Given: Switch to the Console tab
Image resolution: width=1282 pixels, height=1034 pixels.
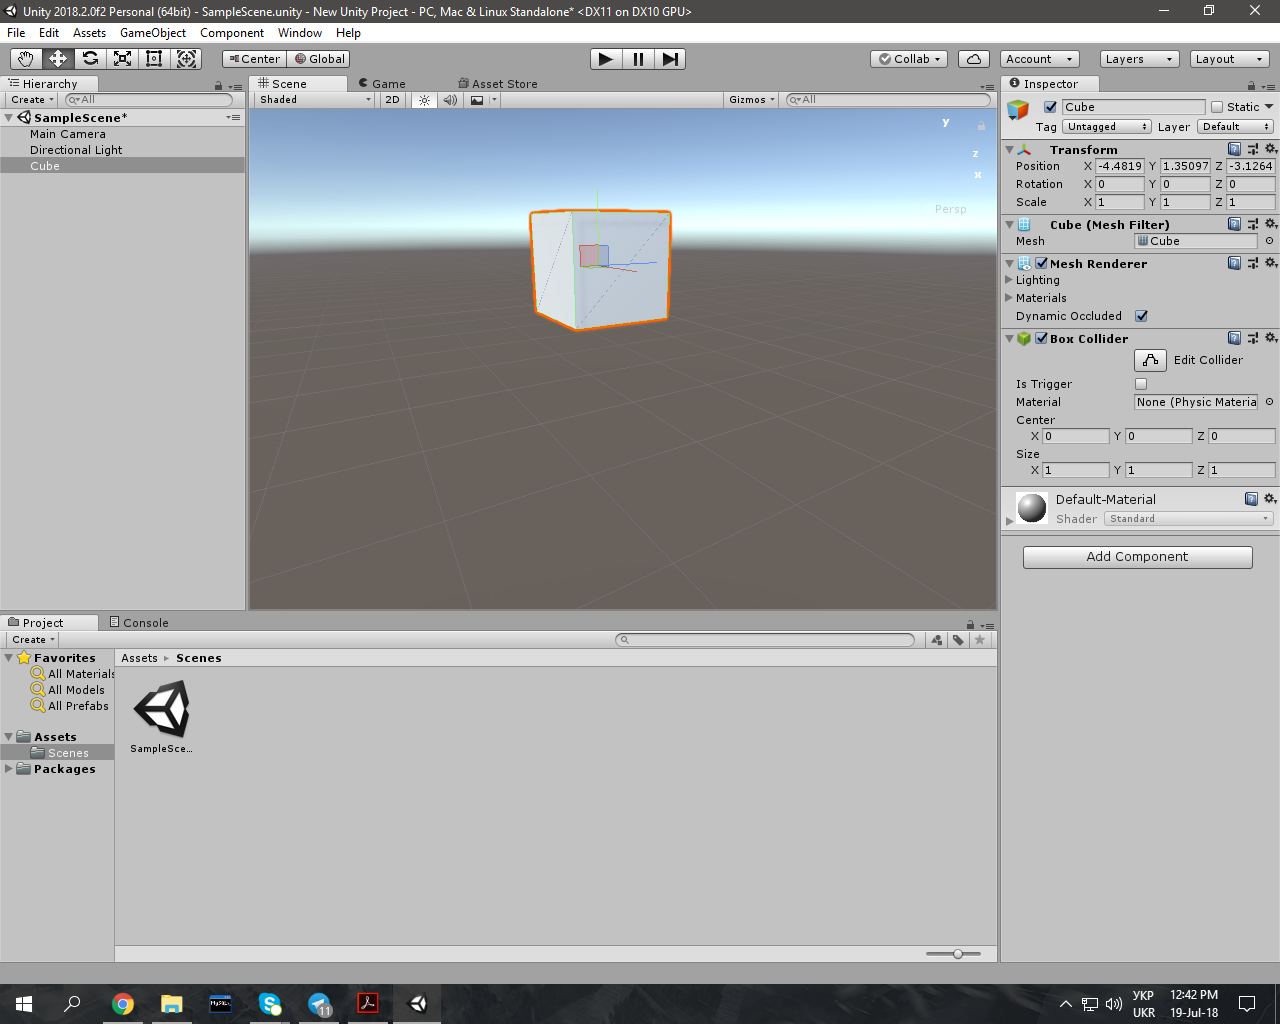Looking at the screenshot, I should [x=139, y=622].
